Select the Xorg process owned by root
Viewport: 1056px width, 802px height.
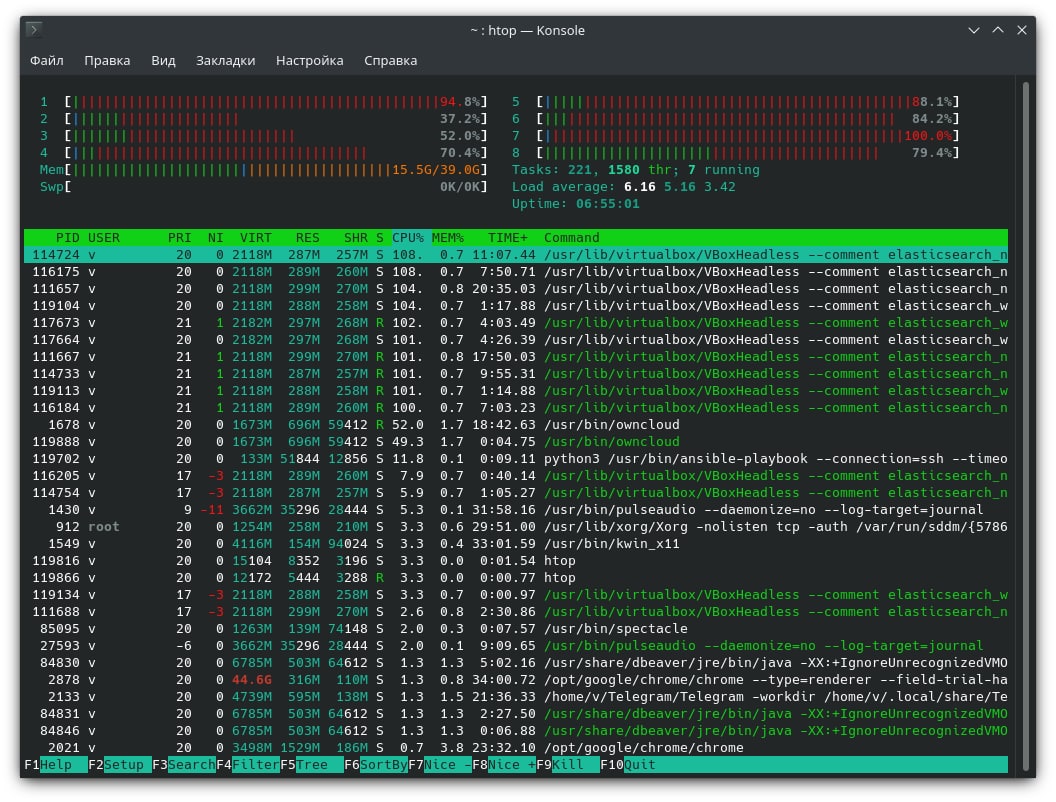(516, 527)
